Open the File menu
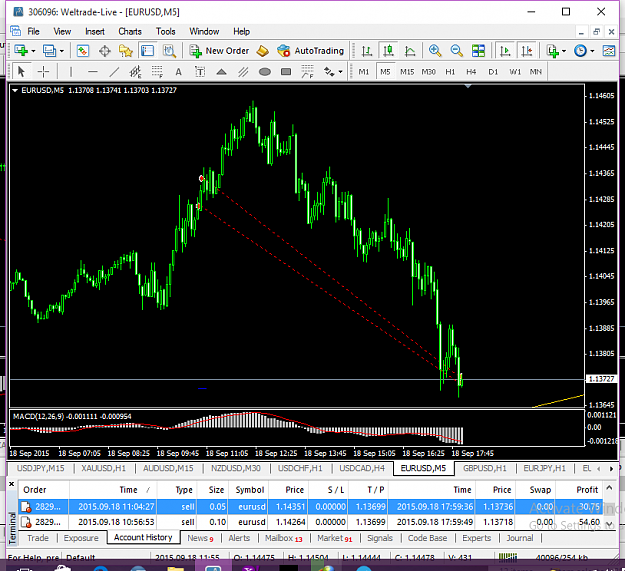This screenshot has height=571, width=625. (x=33, y=31)
